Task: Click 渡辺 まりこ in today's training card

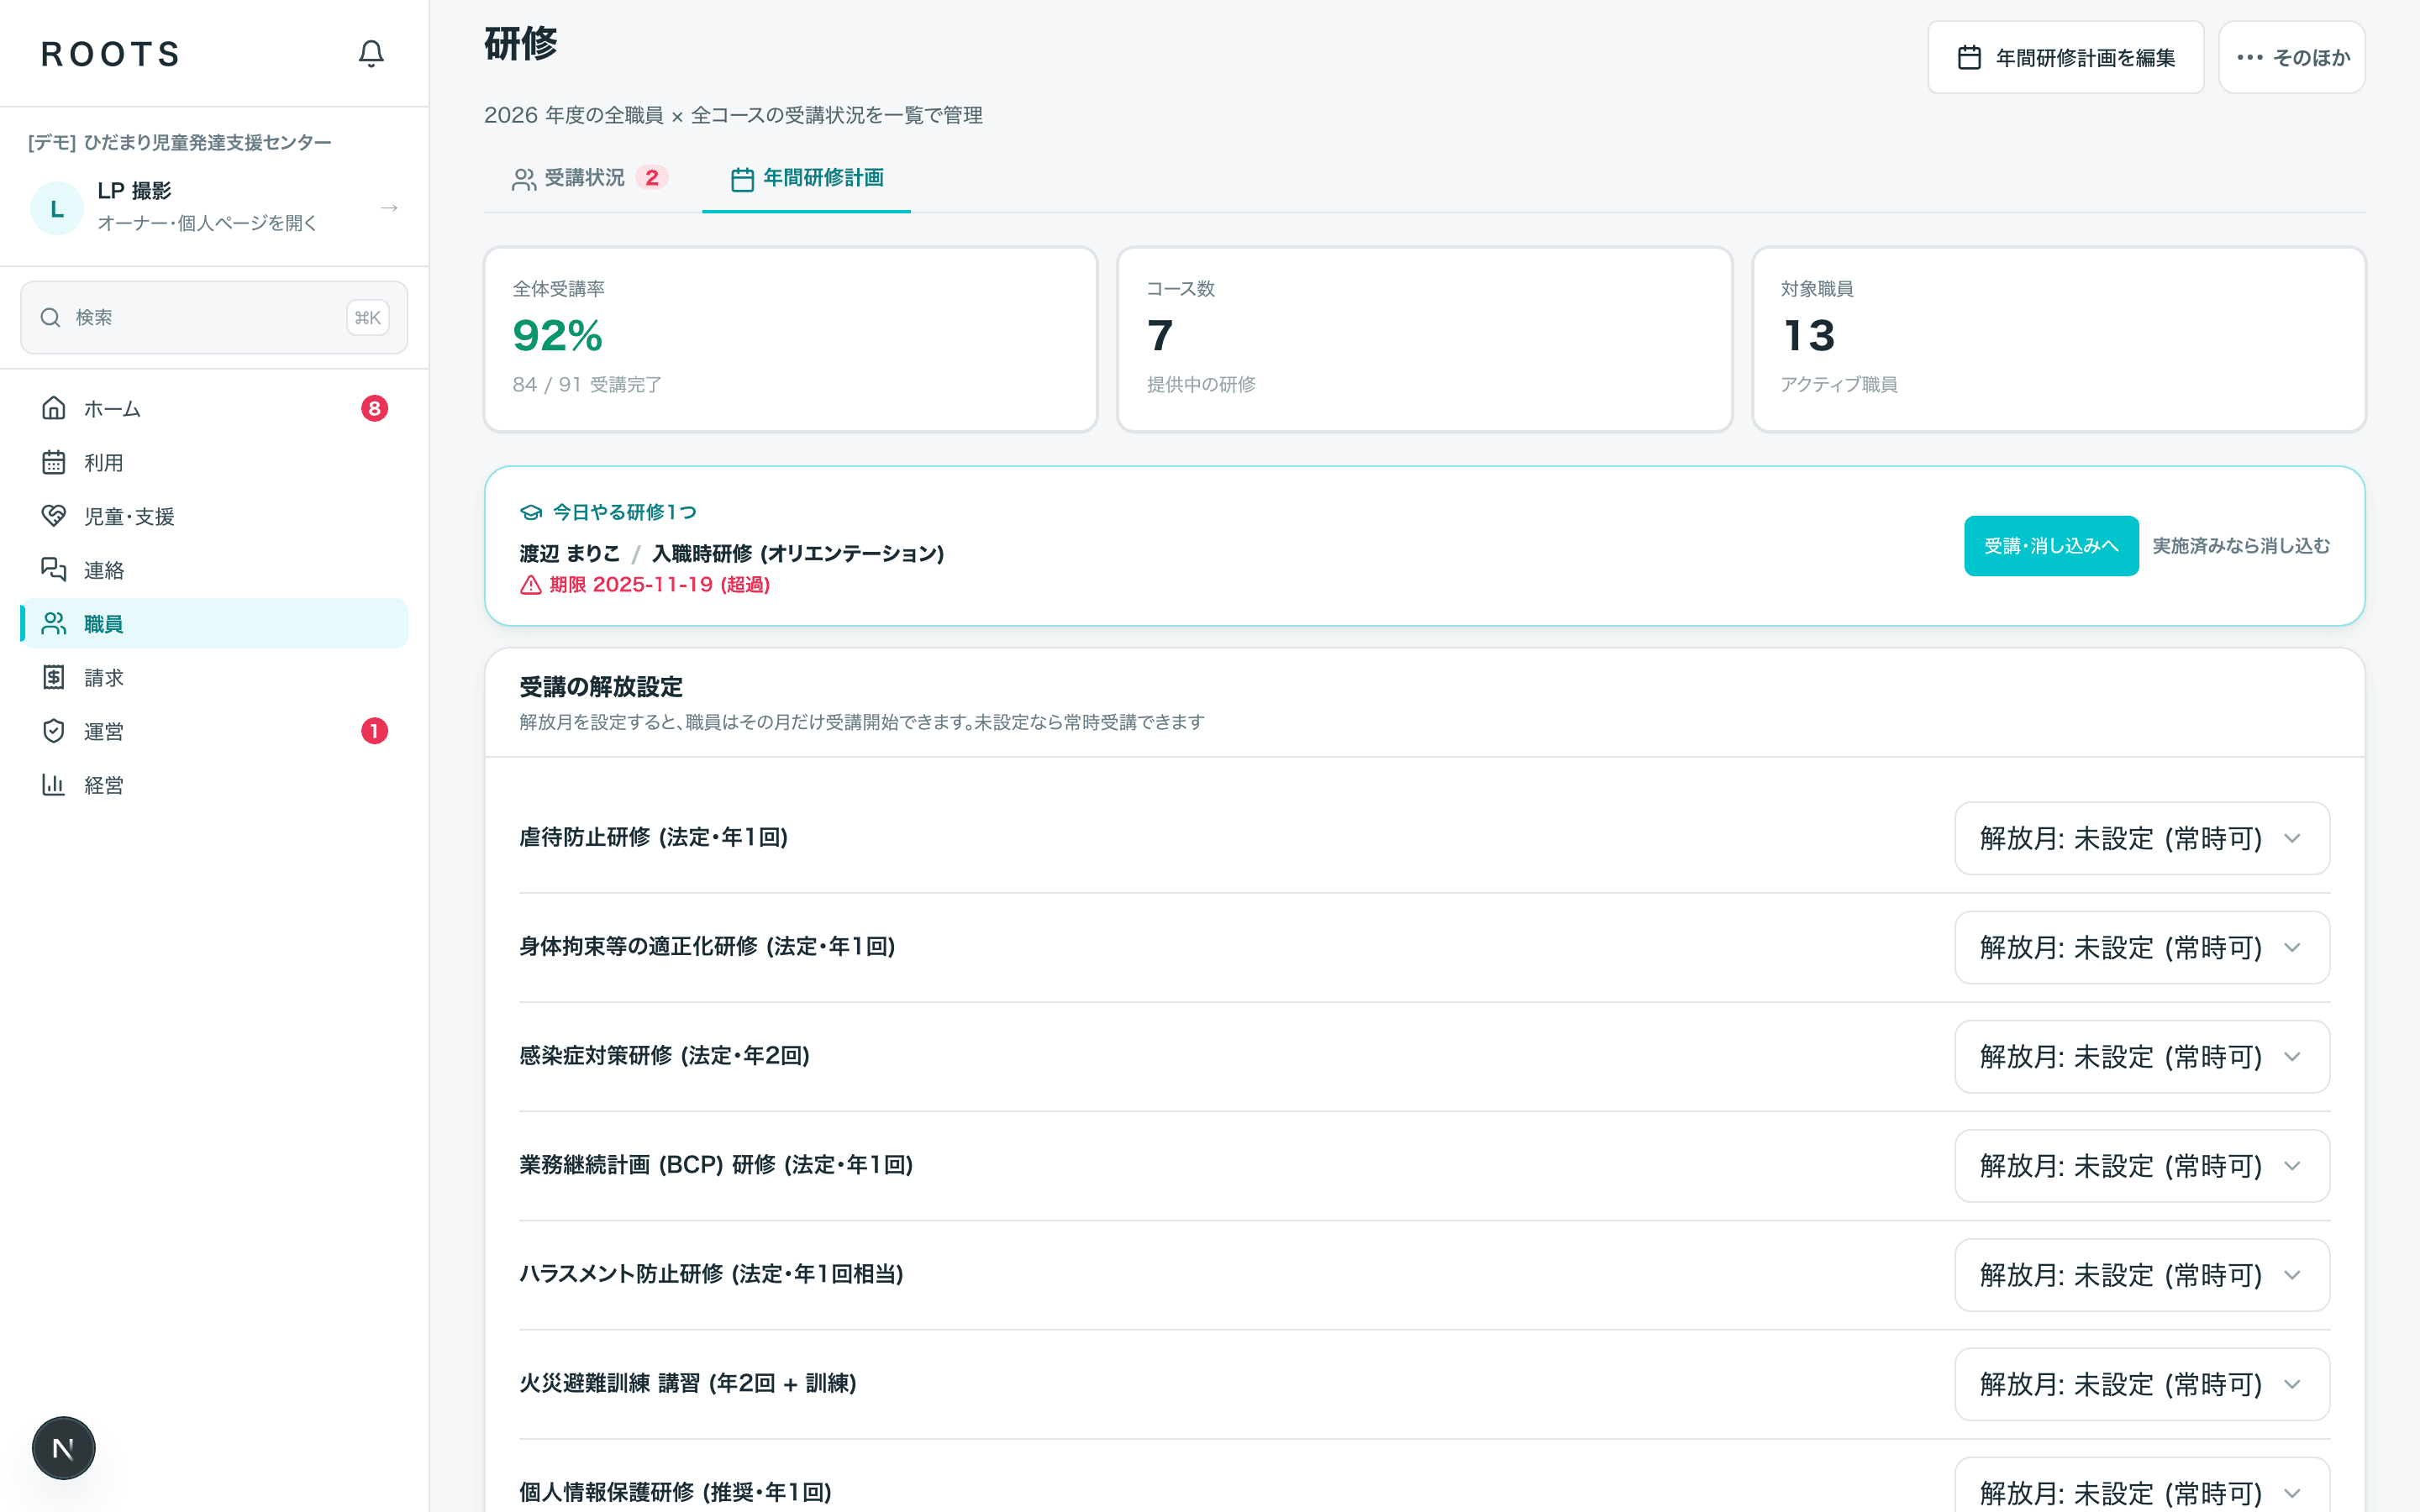Action: (570, 553)
